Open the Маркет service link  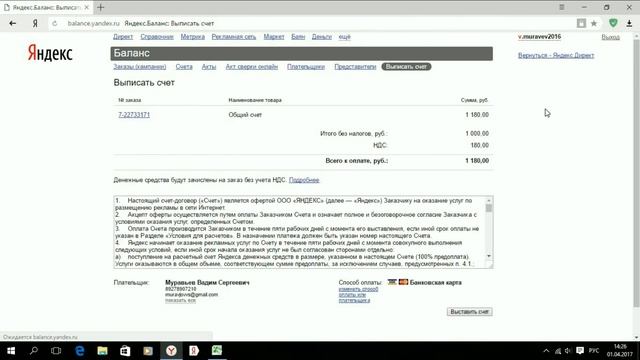(x=274, y=37)
